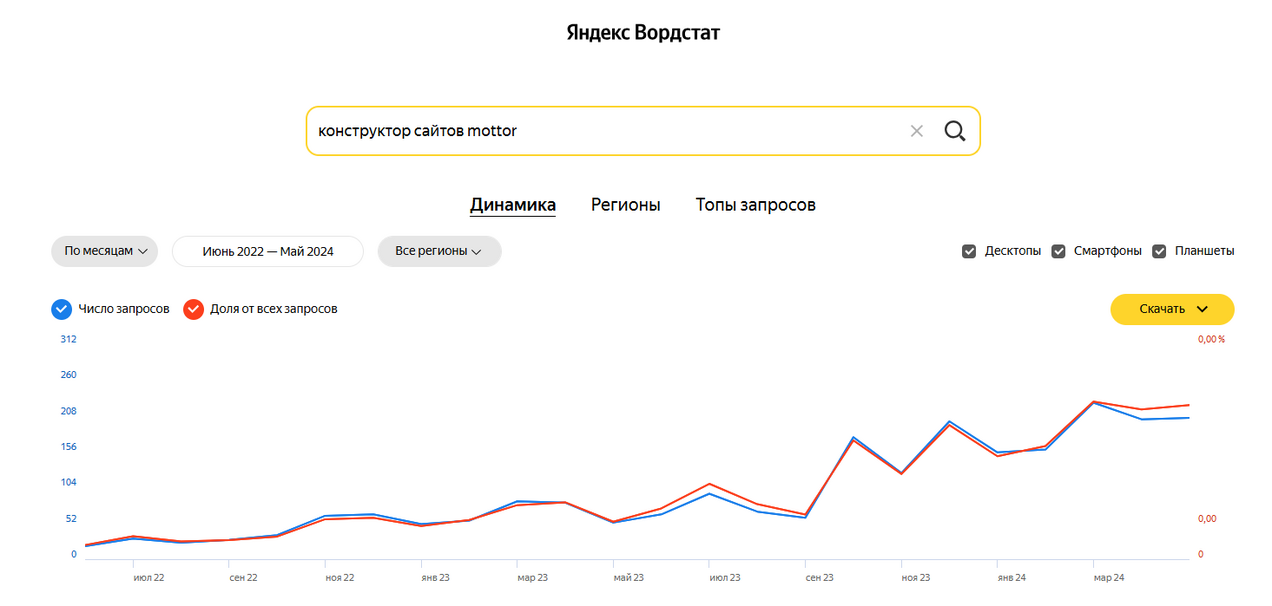Click the ноя 23 axis label
The image size is (1272, 606).
915,578
